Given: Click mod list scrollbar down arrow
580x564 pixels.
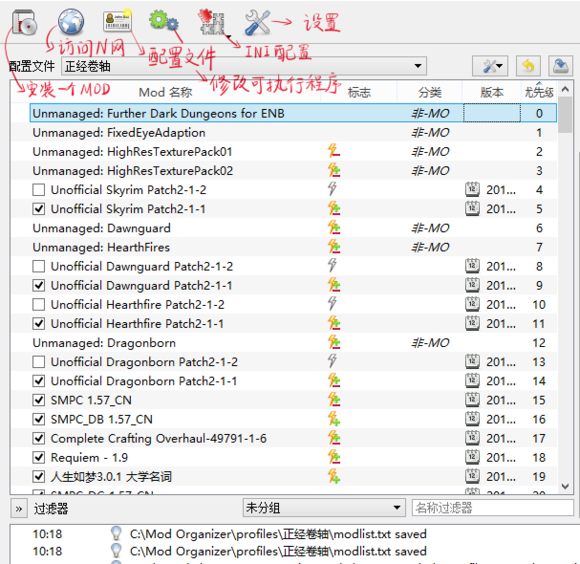Looking at the screenshot, I should click(565, 486).
